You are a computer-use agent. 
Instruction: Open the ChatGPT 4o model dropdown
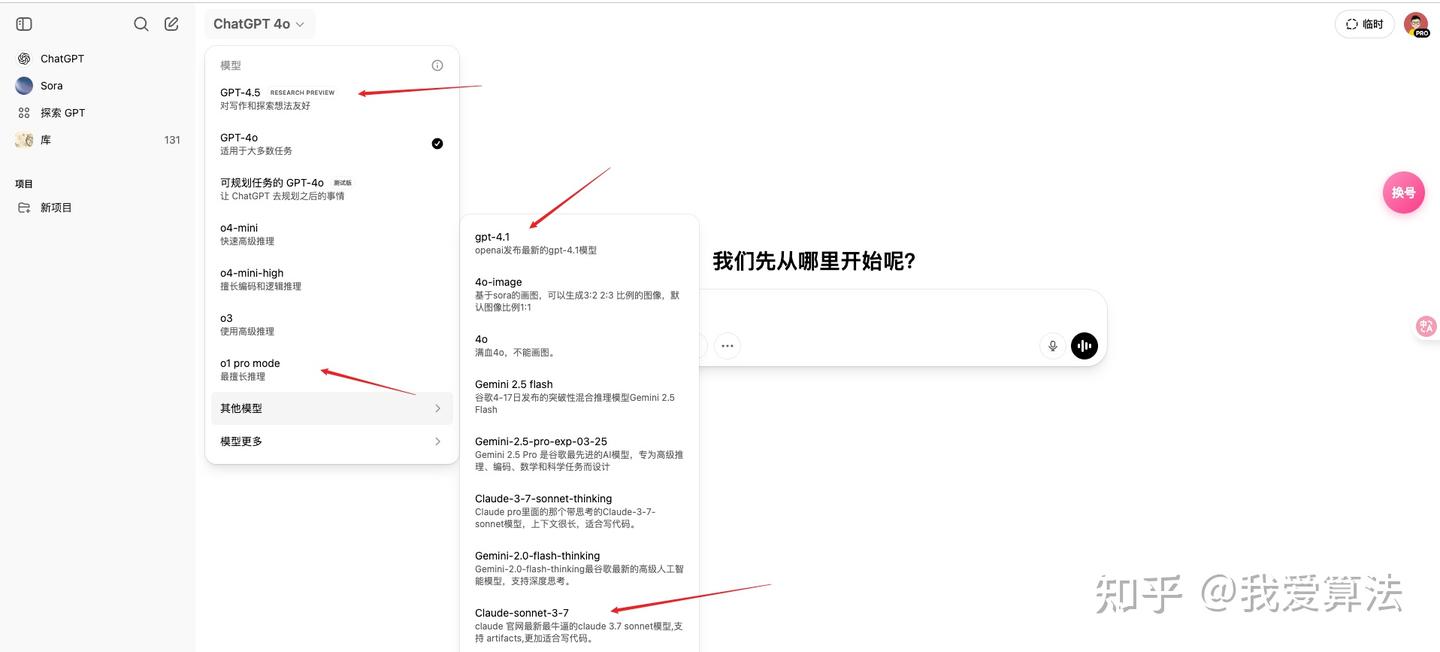259,24
